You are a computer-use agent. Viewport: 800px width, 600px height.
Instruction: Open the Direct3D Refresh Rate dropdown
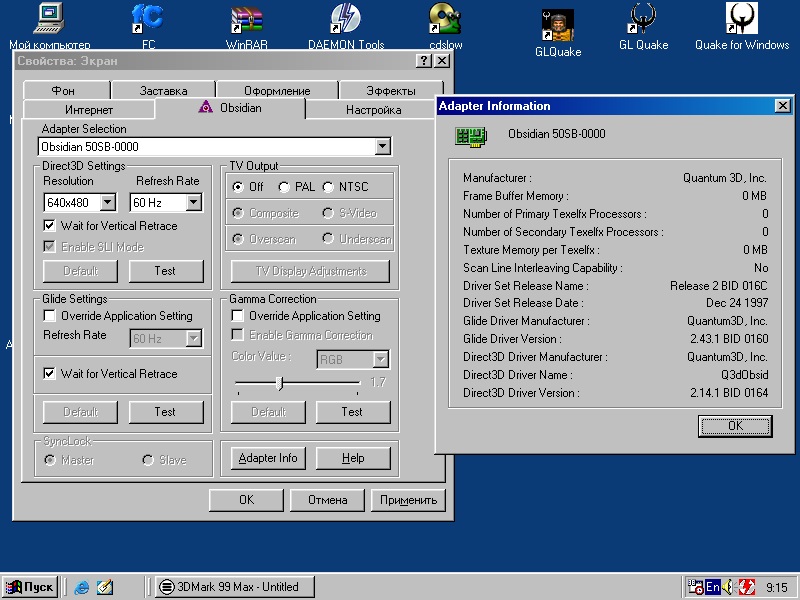[193, 203]
